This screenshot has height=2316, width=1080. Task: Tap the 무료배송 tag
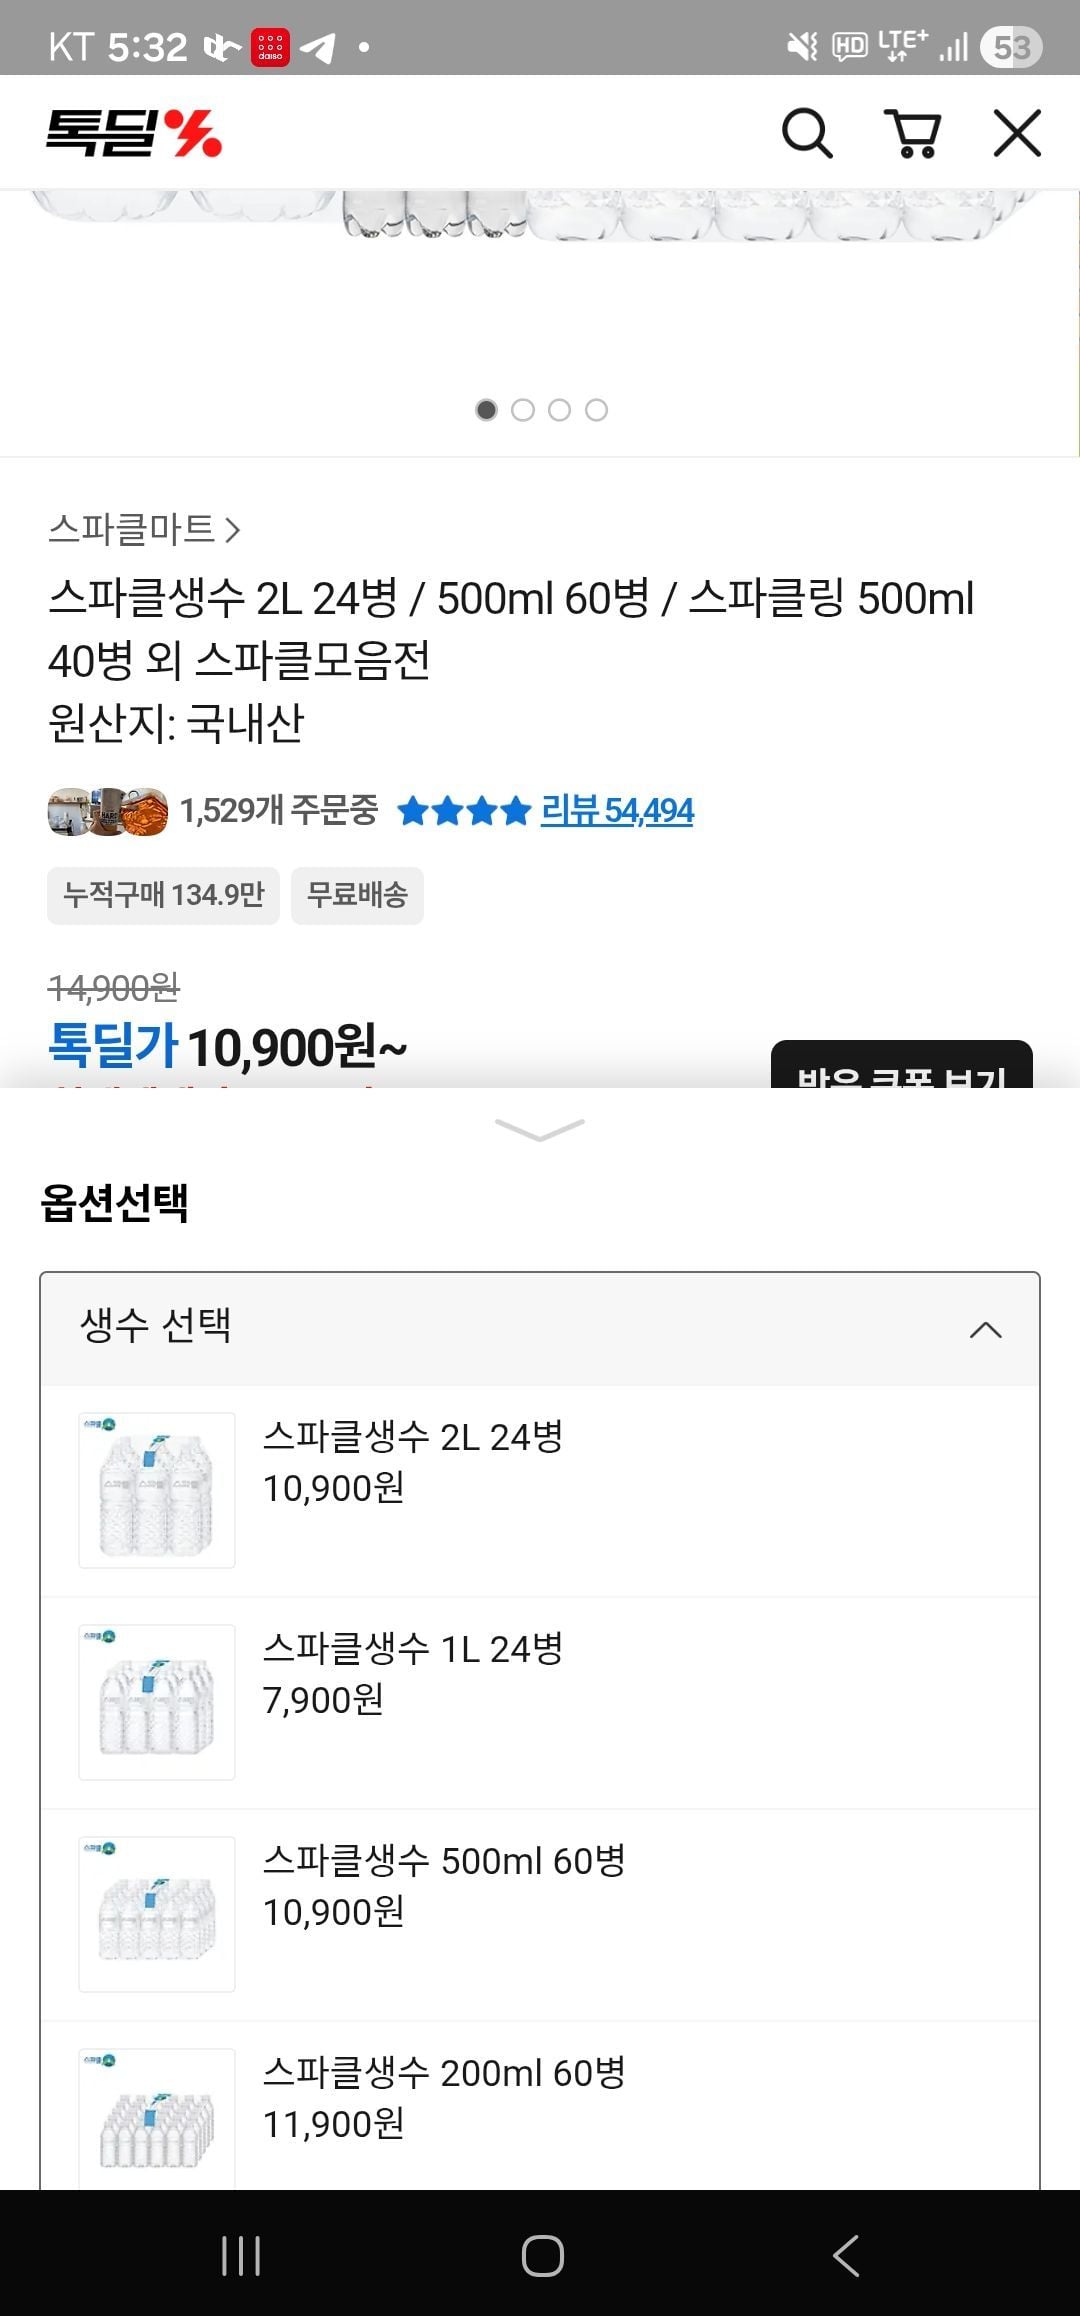tap(357, 895)
